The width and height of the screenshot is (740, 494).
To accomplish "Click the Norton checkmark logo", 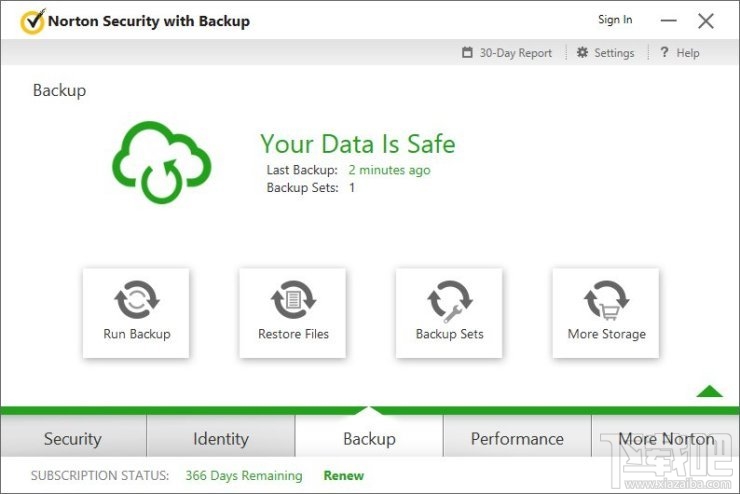I will [x=33, y=21].
